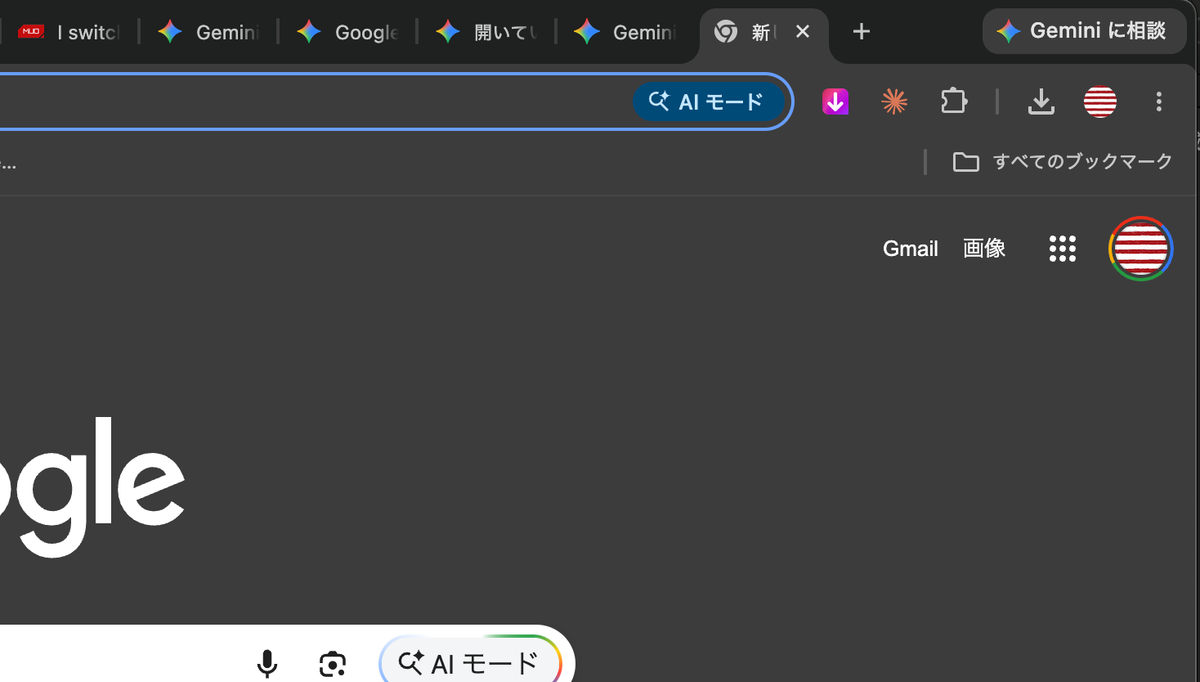
Task: Click AI モード button in search box
Action: point(470,661)
